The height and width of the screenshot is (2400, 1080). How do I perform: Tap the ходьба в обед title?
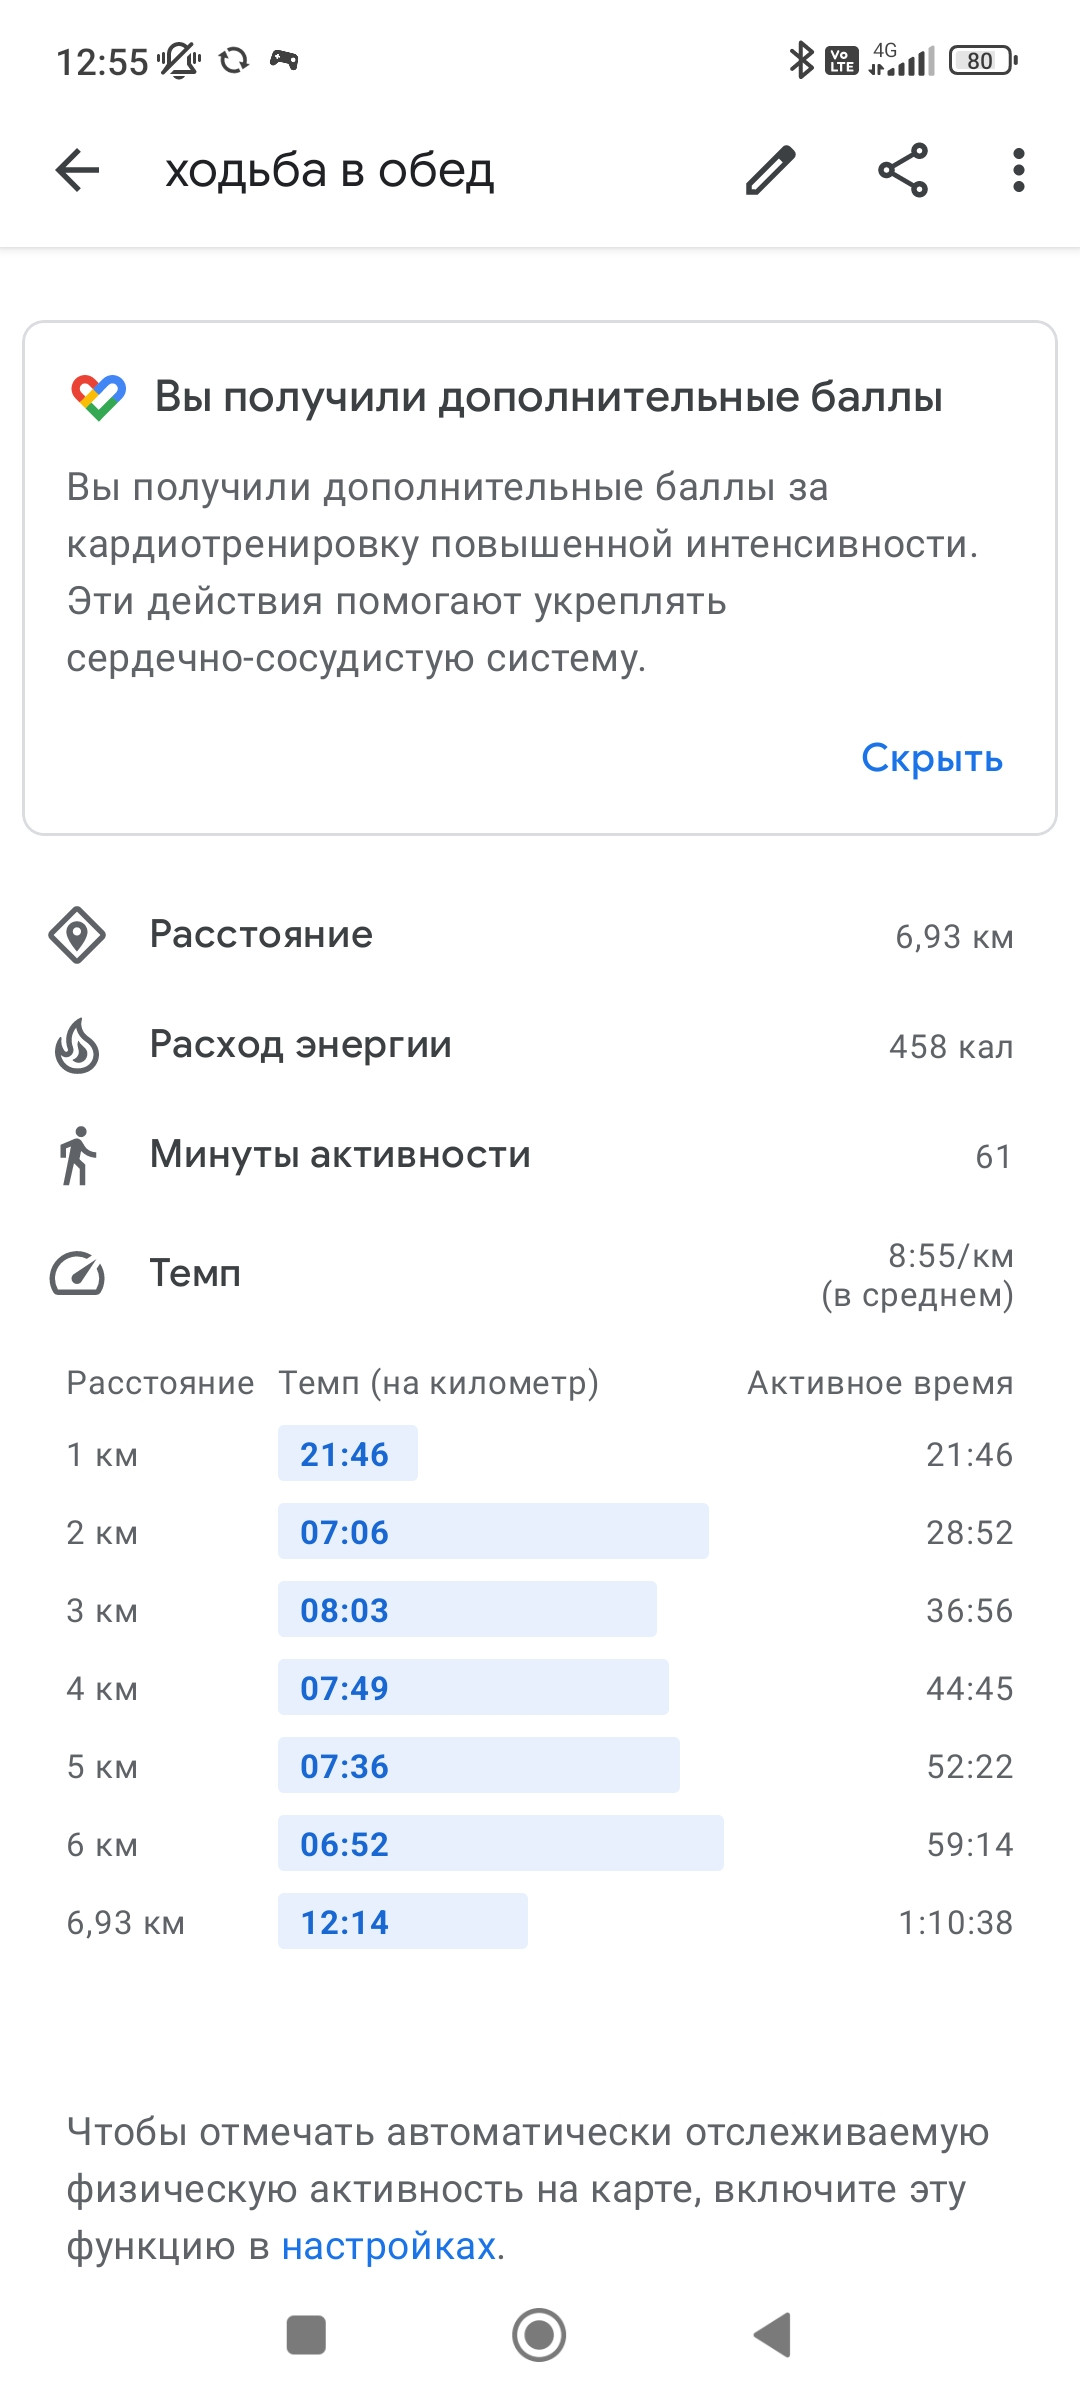click(329, 170)
